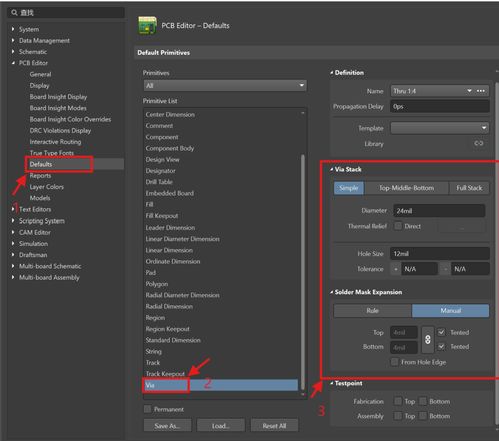Image resolution: width=499 pixels, height=441 pixels.
Task: Click the minus tolerance icon
Action: coord(445,269)
